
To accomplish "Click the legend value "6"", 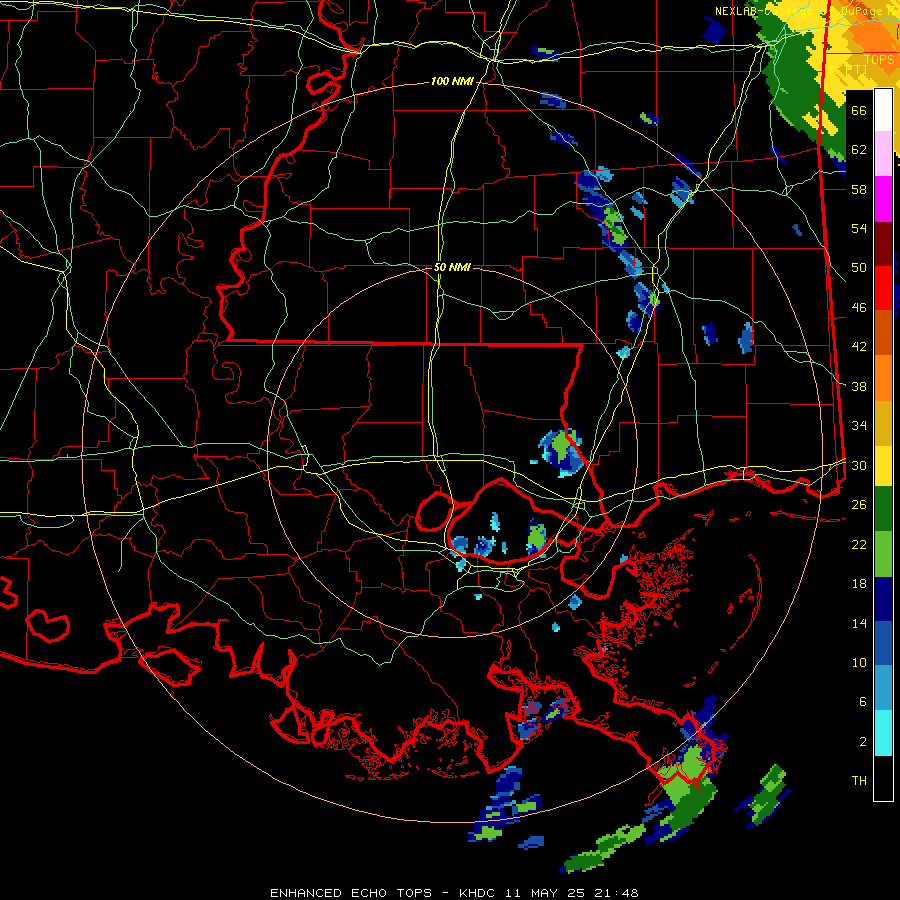I will (x=863, y=702).
